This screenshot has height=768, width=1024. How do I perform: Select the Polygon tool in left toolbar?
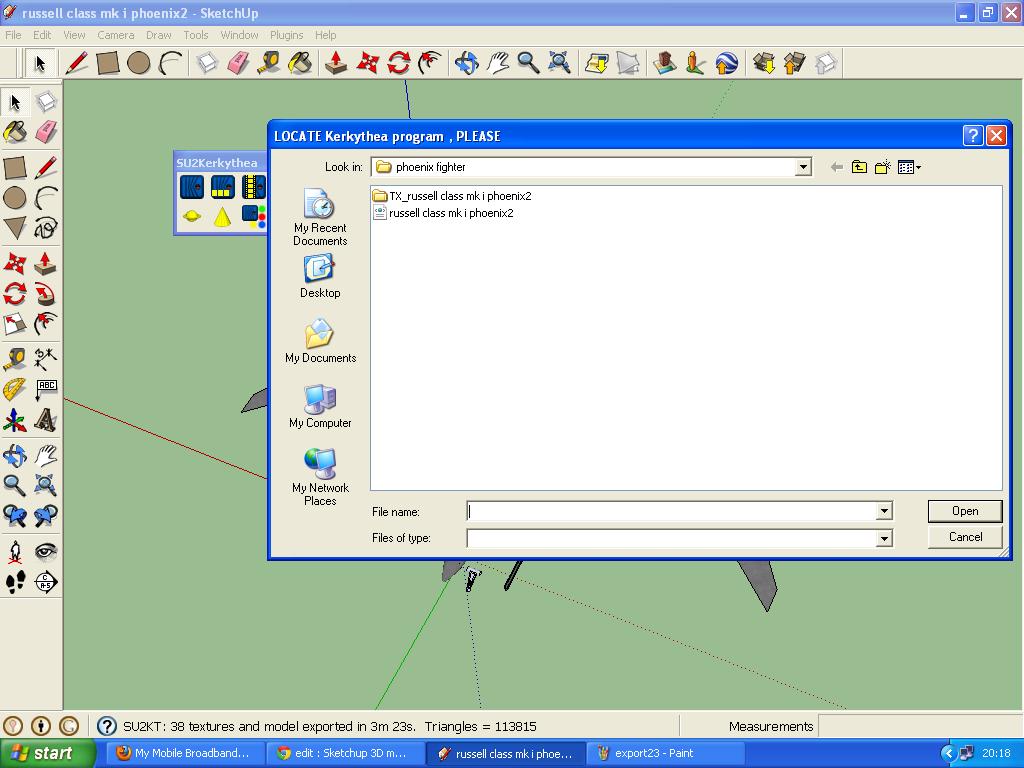[15, 228]
